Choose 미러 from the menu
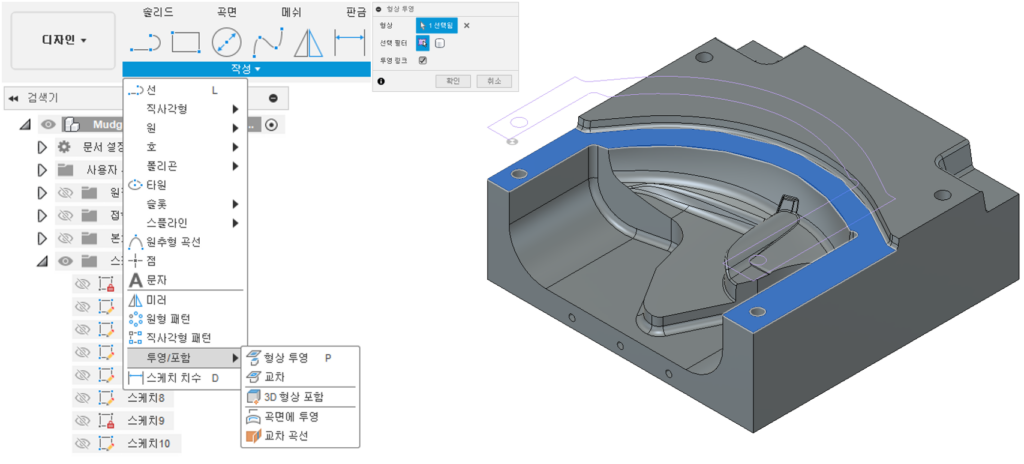 tap(185, 301)
